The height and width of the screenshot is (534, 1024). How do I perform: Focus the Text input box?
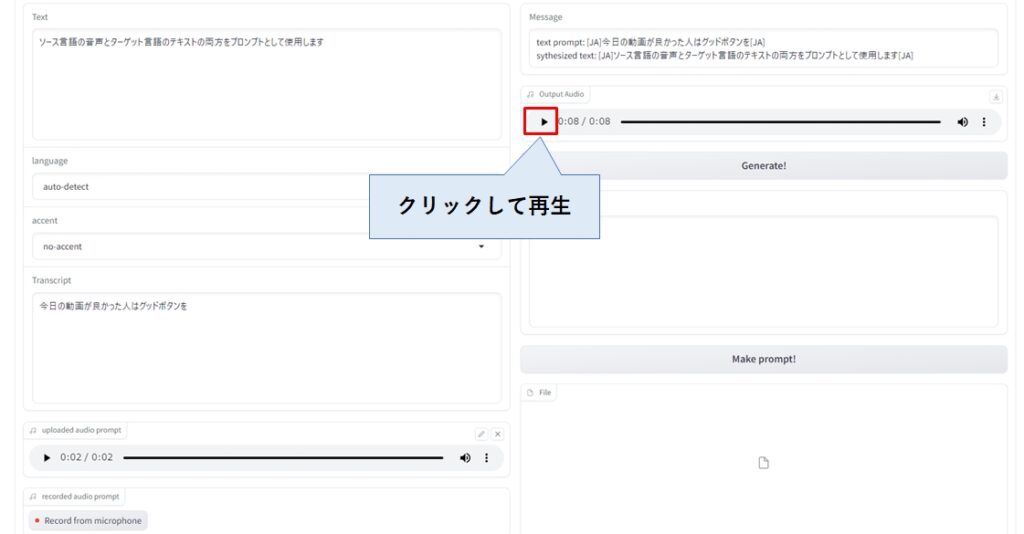pyautogui.click(x=266, y=84)
